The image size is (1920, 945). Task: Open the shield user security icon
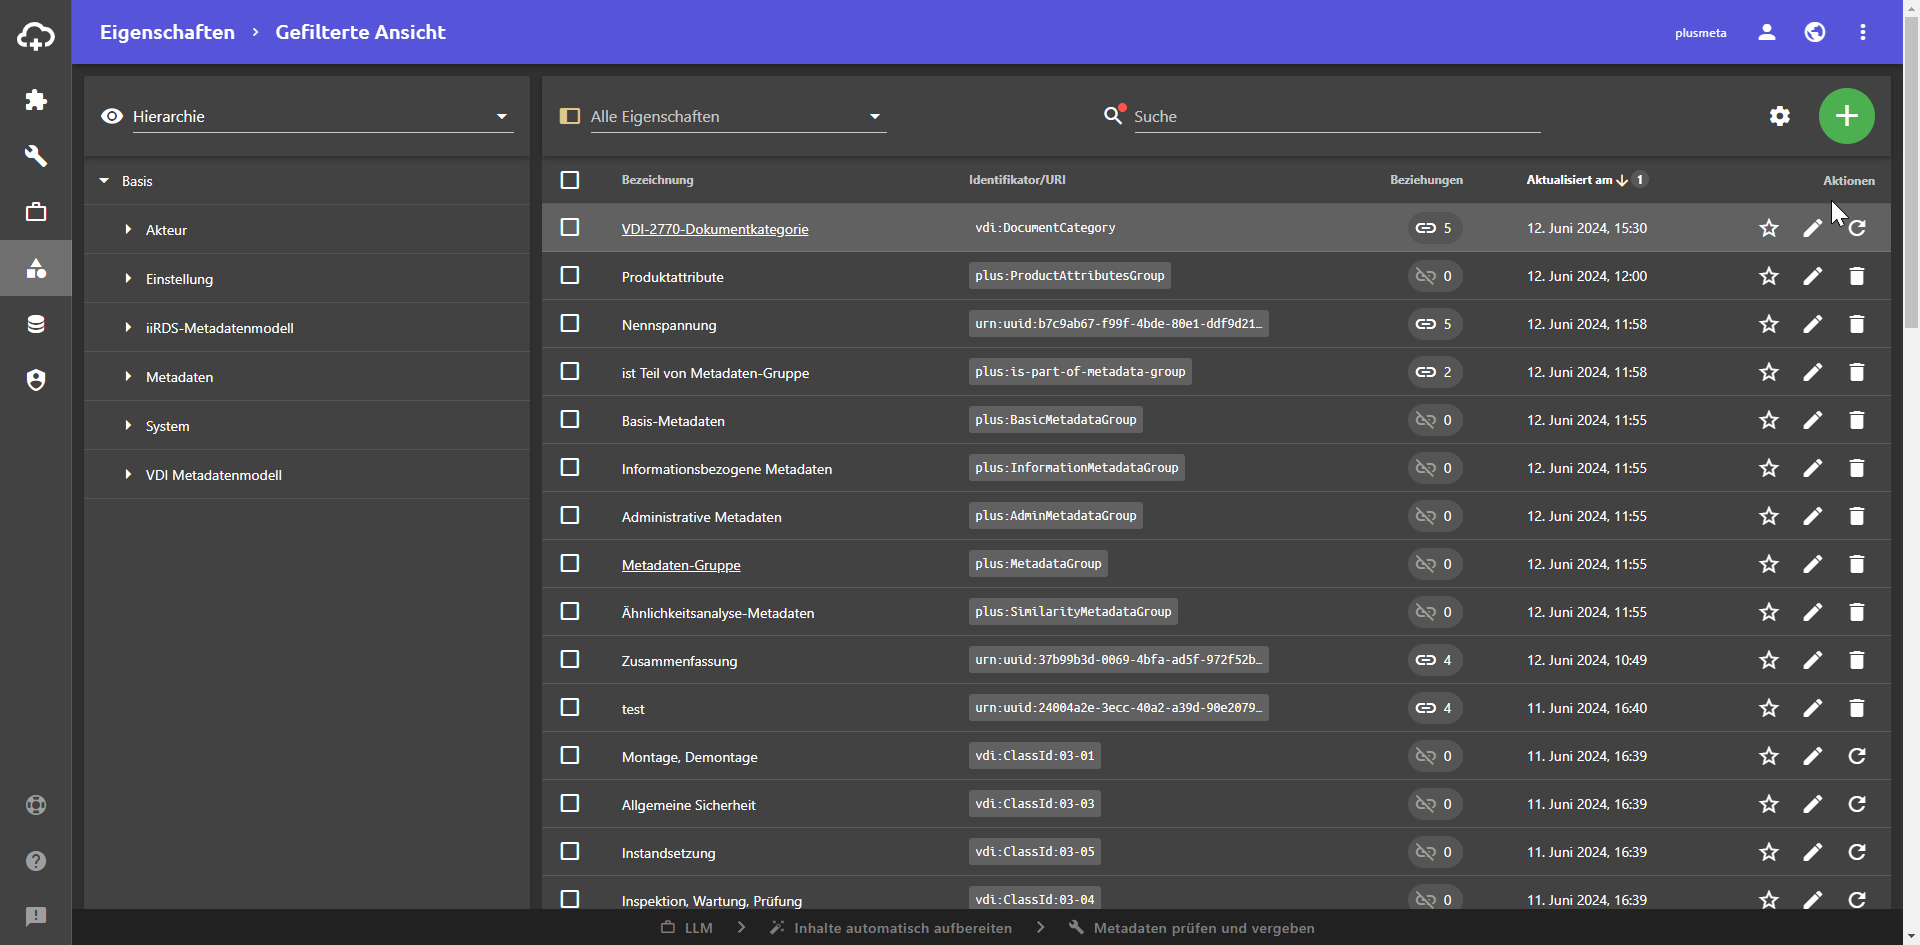[x=36, y=380]
